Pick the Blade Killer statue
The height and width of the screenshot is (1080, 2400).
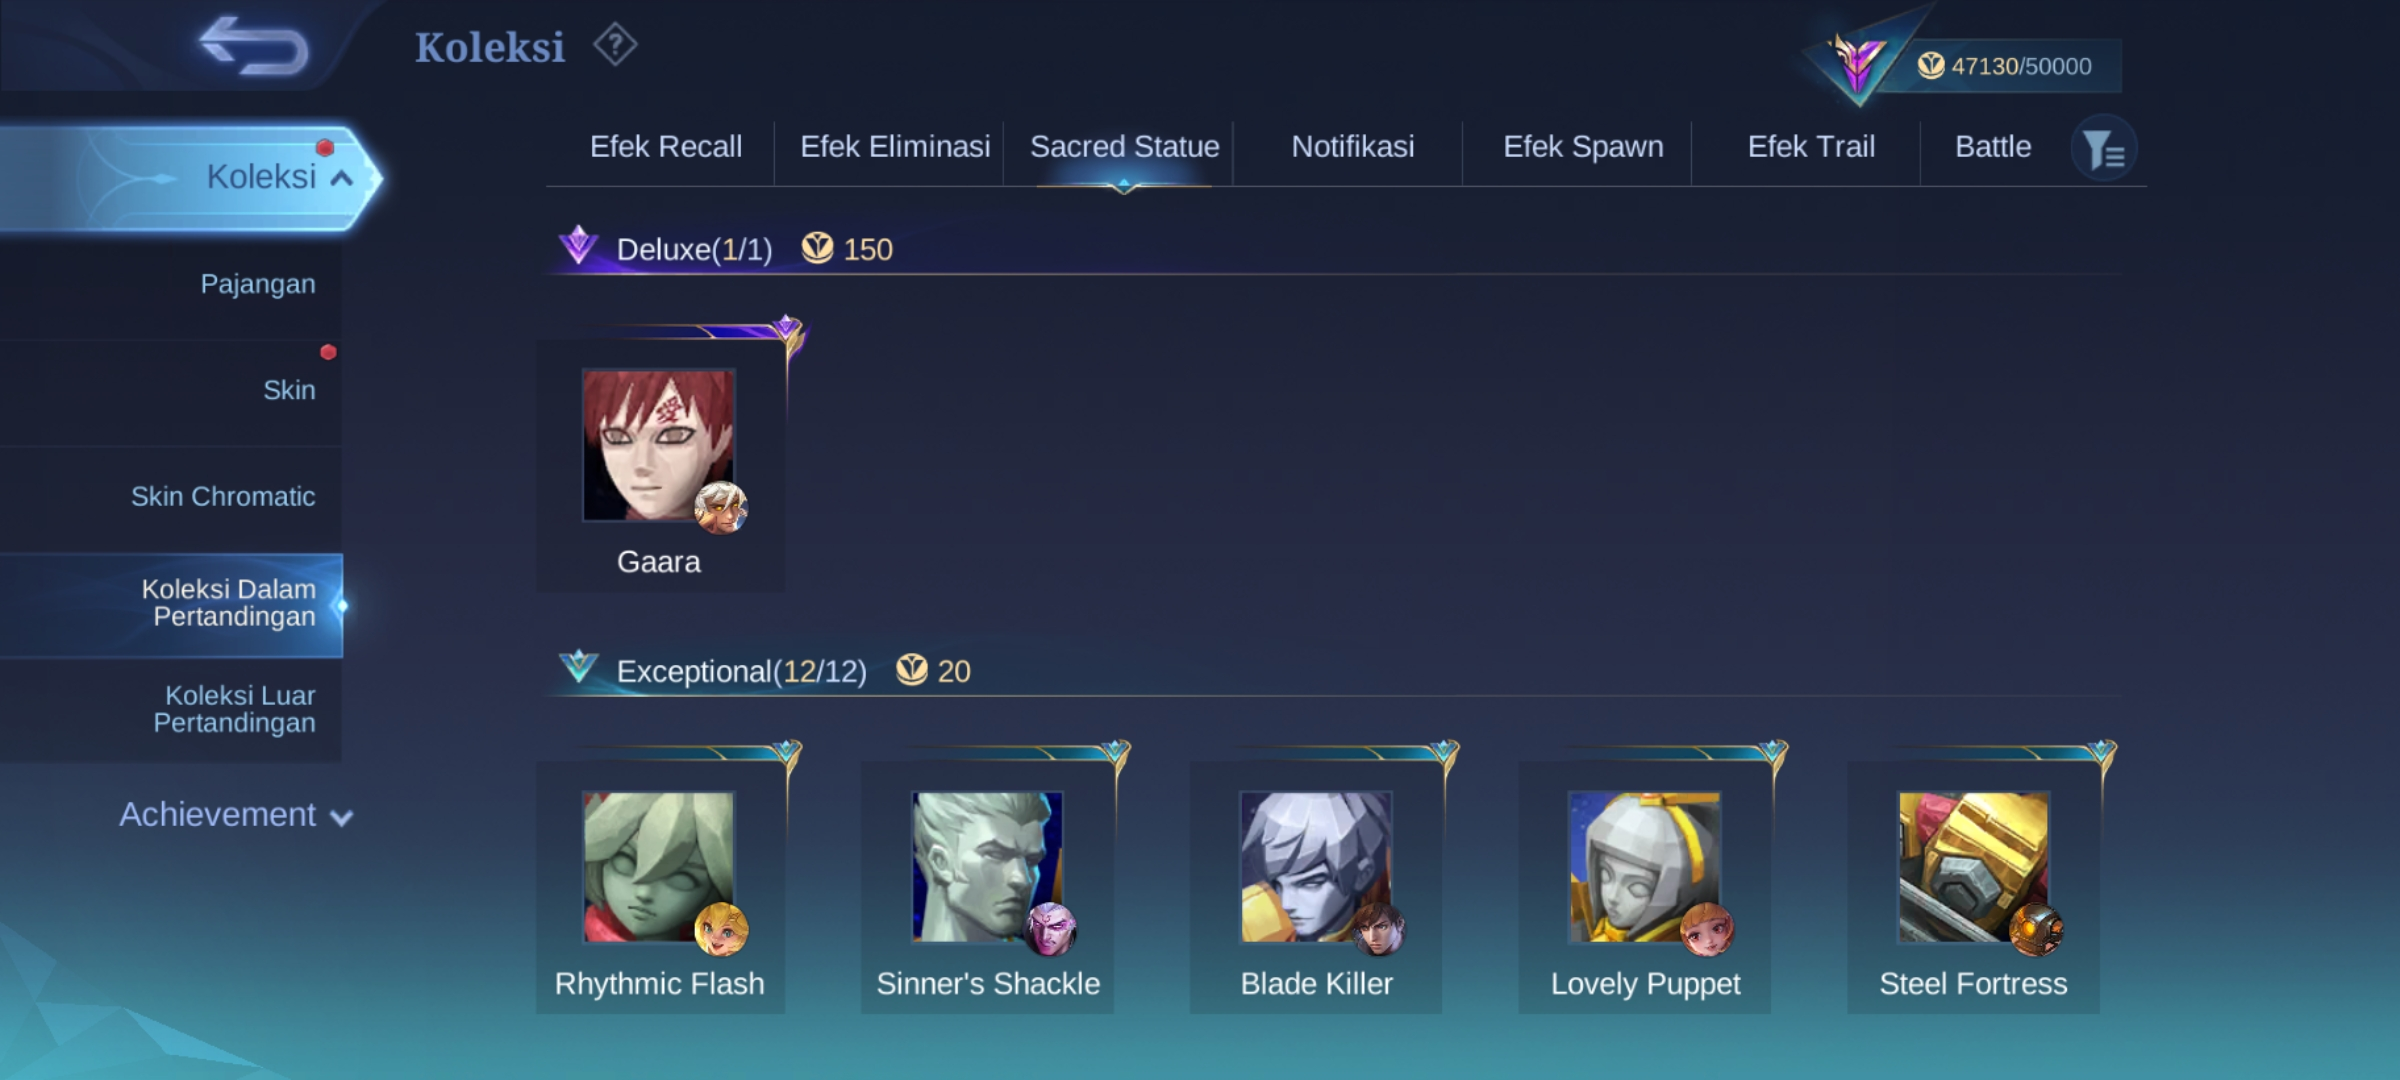pyautogui.click(x=1316, y=868)
